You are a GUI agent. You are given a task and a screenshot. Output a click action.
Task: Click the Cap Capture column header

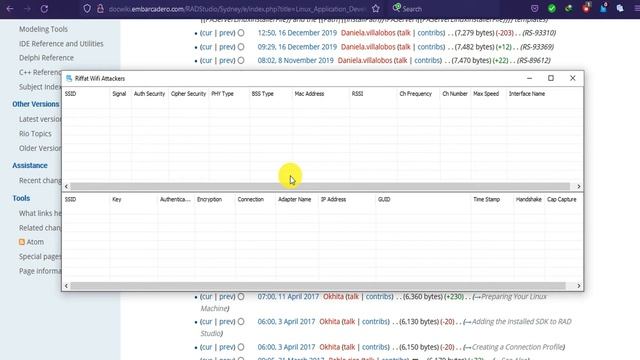(562, 200)
